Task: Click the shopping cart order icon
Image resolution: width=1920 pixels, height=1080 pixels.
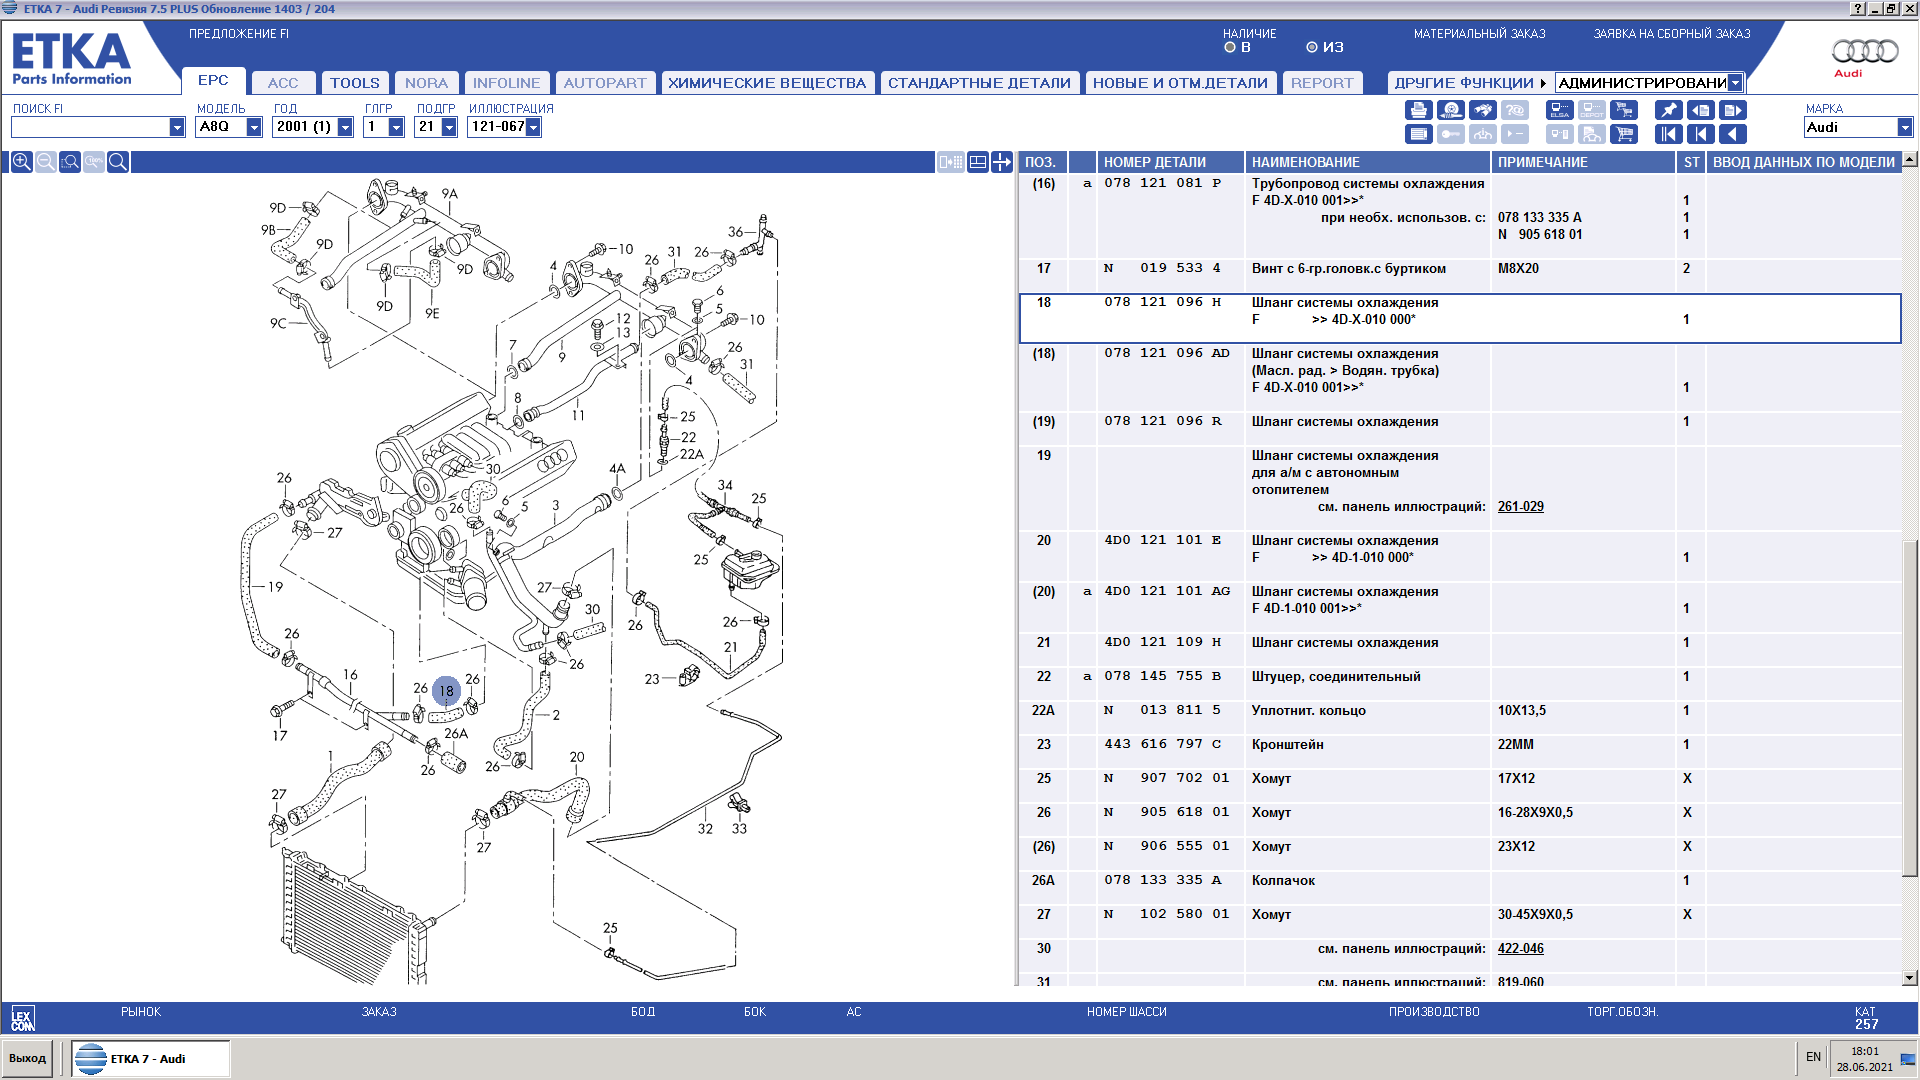Action: (1624, 134)
